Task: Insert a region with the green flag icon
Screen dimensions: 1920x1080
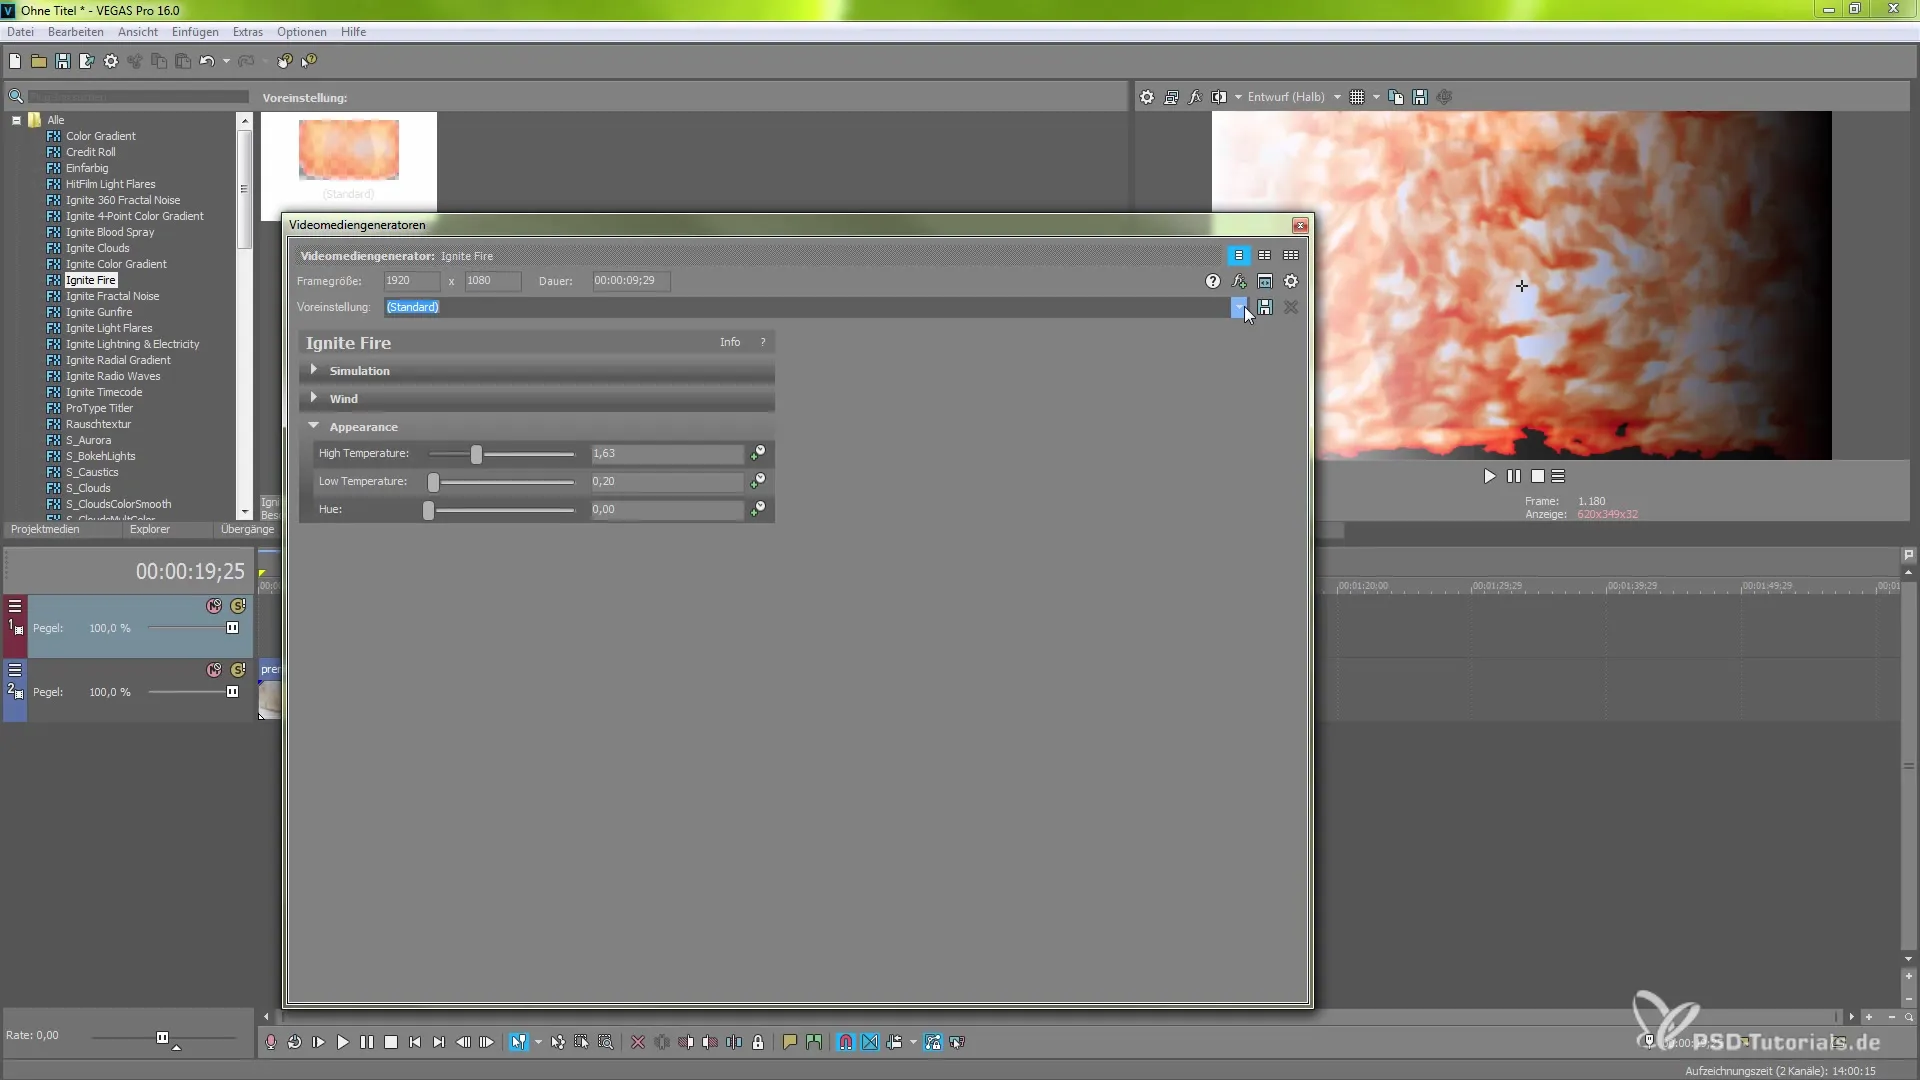Action: pos(814,1042)
